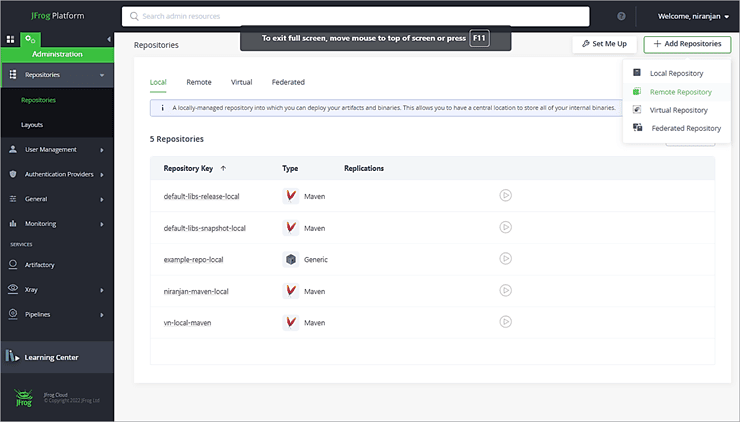Switch to the Virtual repositories tab

pos(241,82)
